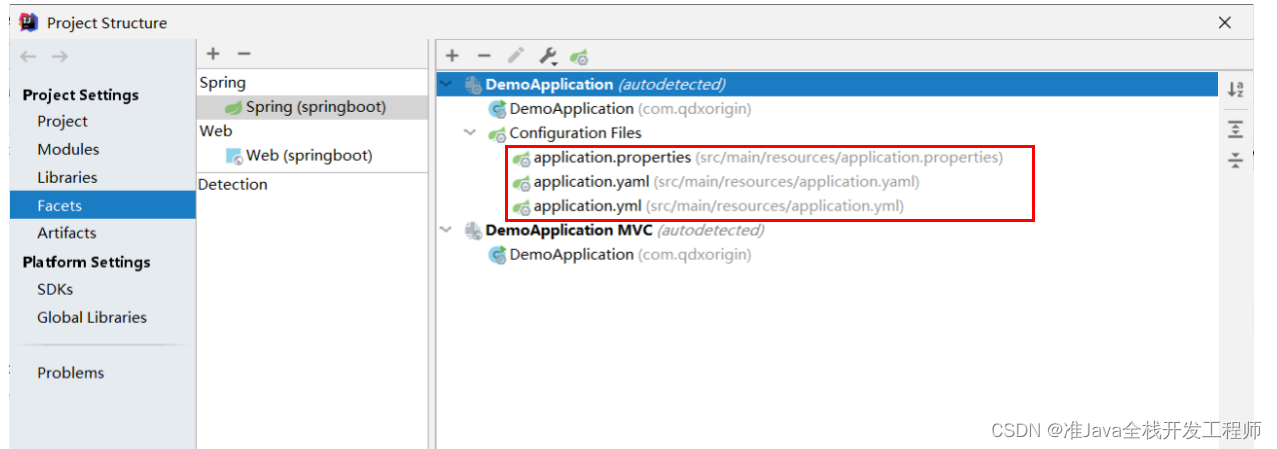The width and height of the screenshot is (1277, 449).
Task: Collapse the DemoApplication MVC node
Action: pos(446,230)
